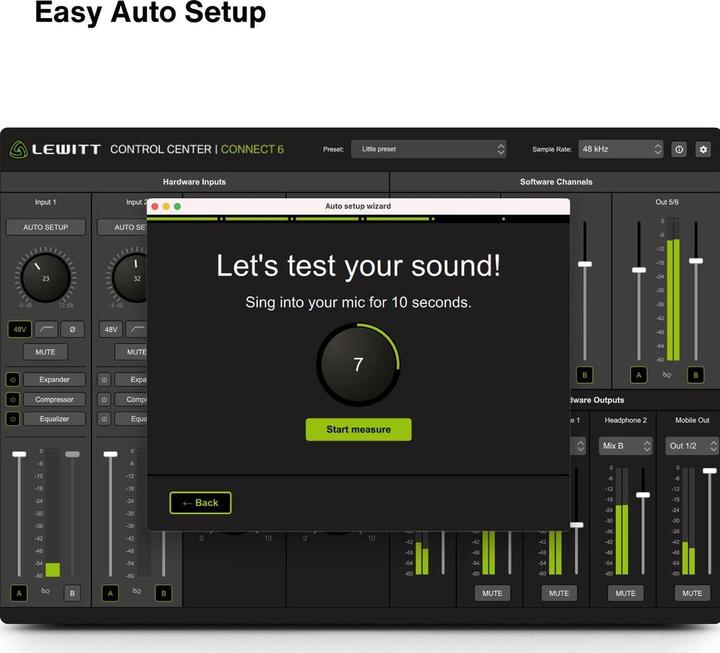Open Mobile Out Out 1/2 source dropdown
The height and width of the screenshot is (653, 720).
click(692, 445)
